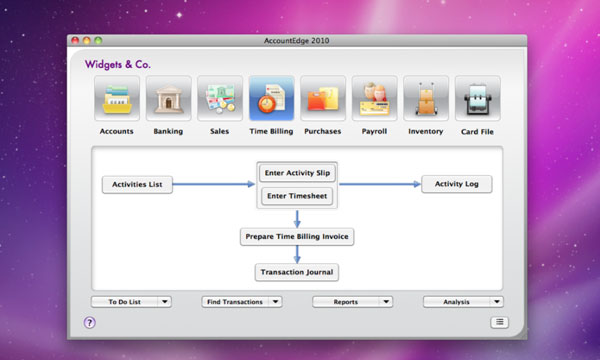This screenshot has height=360, width=600.
Task: Click the Sales label text
Action: tap(220, 131)
